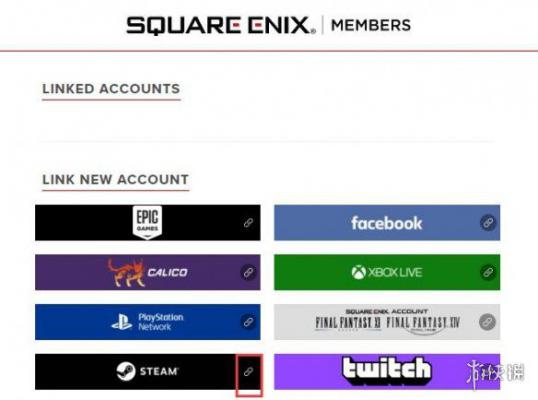The height and width of the screenshot is (400, 538).
Task: Click the PlayStation logo symbol
Action: pyautogui.click(x=122, y=322)
